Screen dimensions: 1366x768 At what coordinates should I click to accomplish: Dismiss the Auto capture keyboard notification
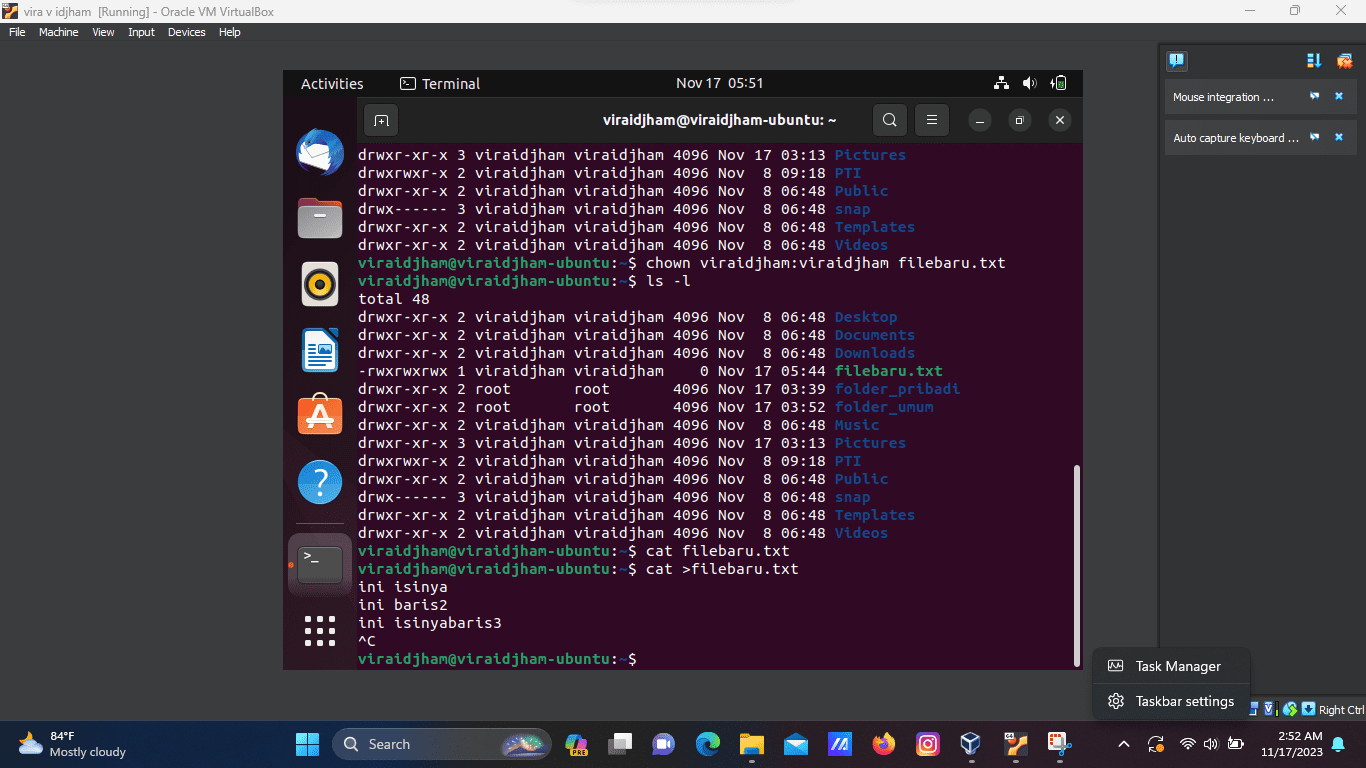tap(1339, 137)
